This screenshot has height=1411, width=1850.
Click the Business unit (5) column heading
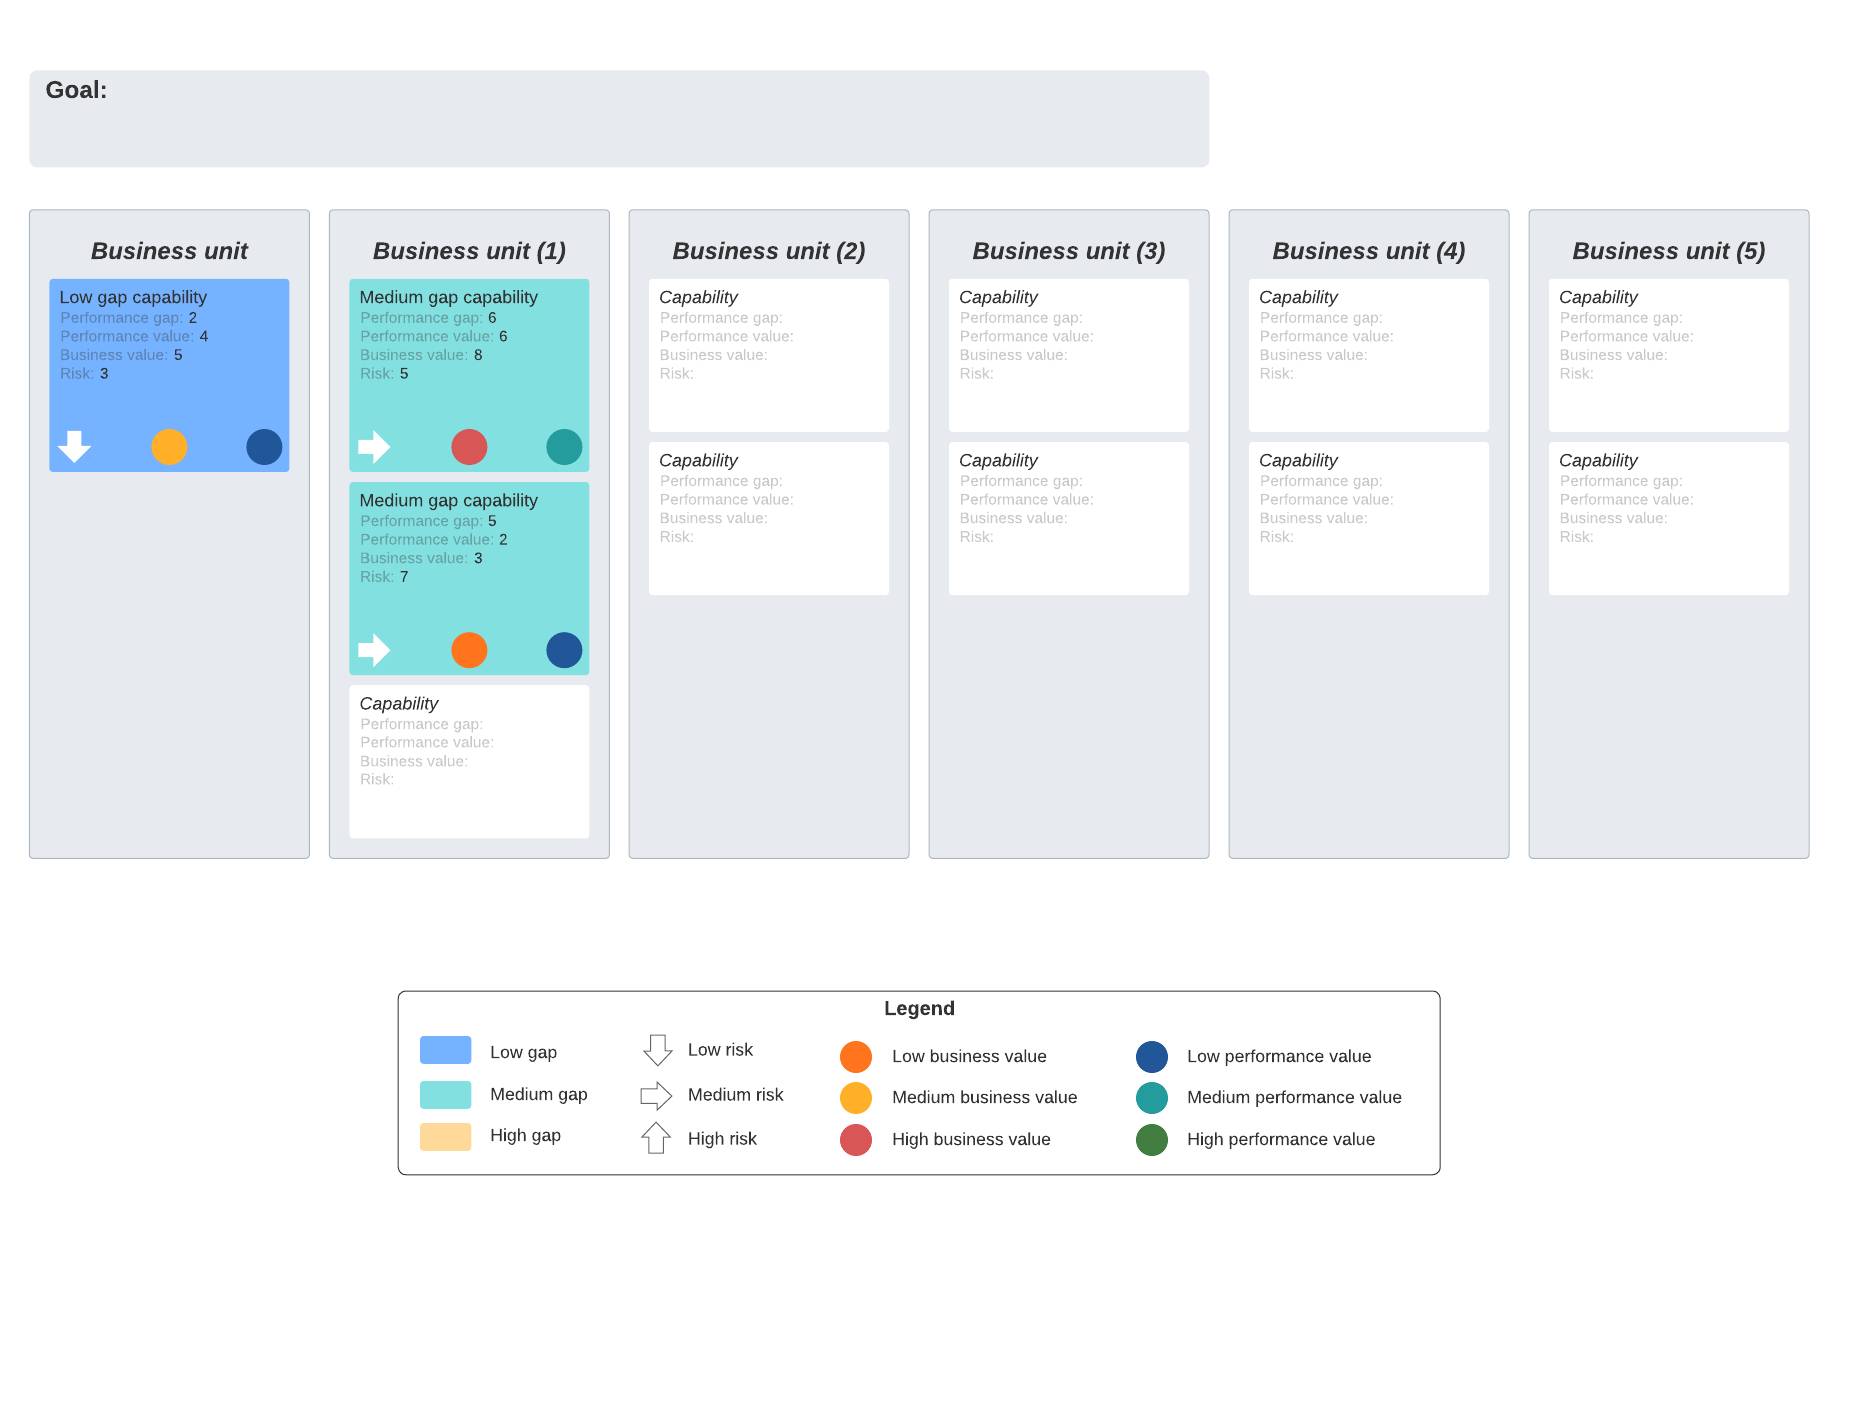click(1668, 251)
